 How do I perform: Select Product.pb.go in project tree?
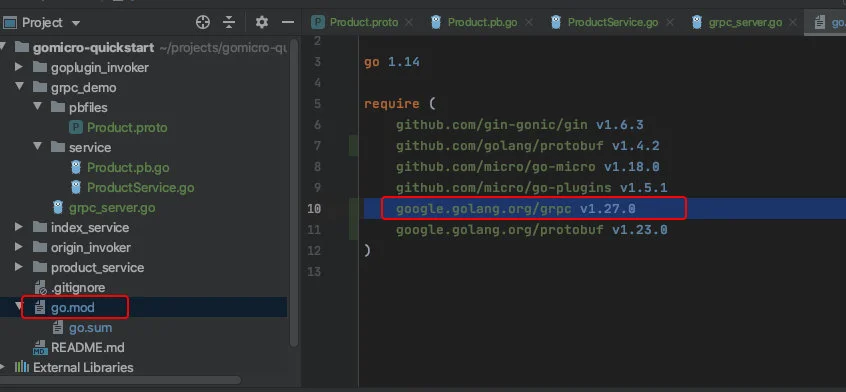128,167
